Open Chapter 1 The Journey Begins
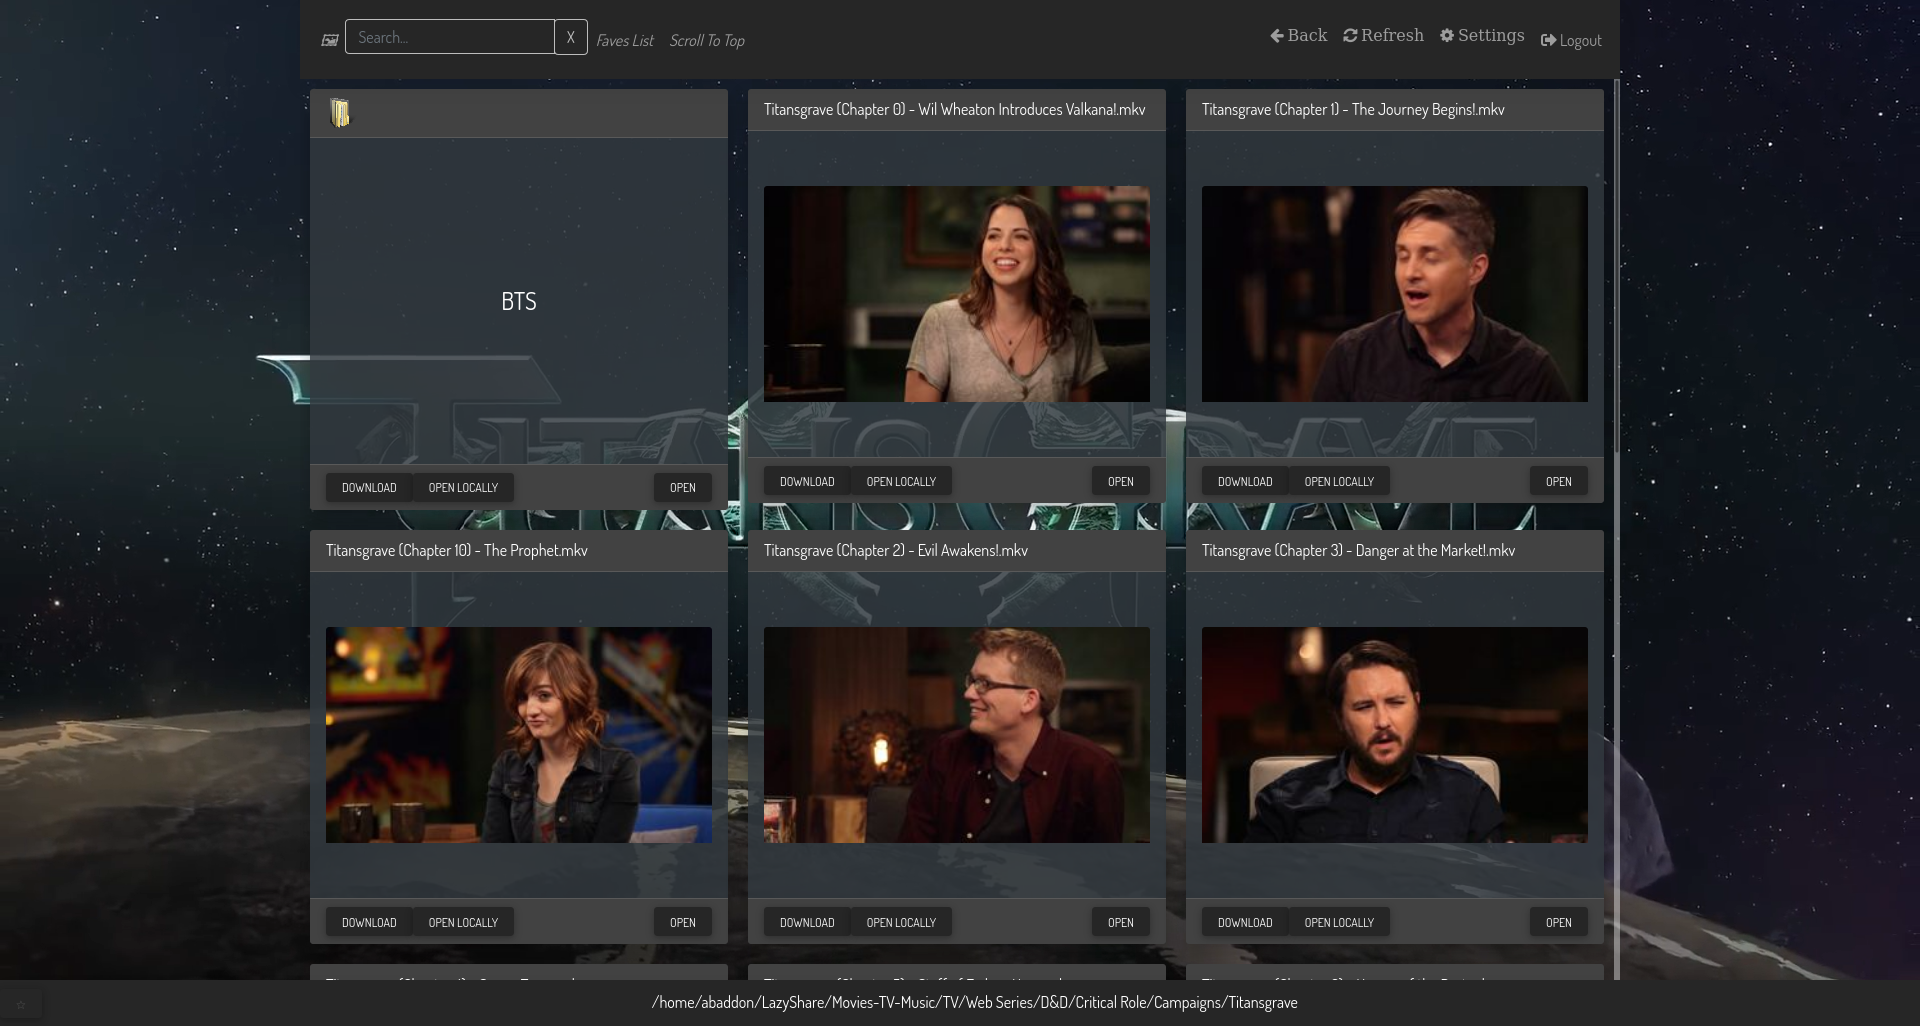The image size is (1920, 1026). click(x=1559, y=481)
